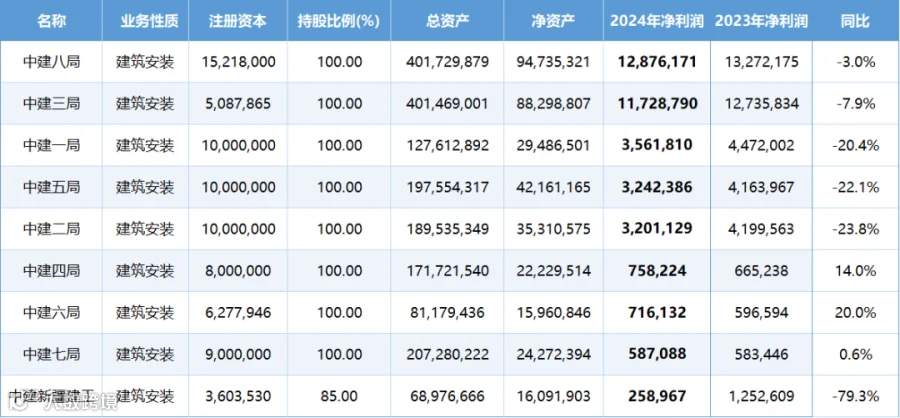Click total assets 171,721,540
The image size is (900, 418).
[x=448, y=270]
